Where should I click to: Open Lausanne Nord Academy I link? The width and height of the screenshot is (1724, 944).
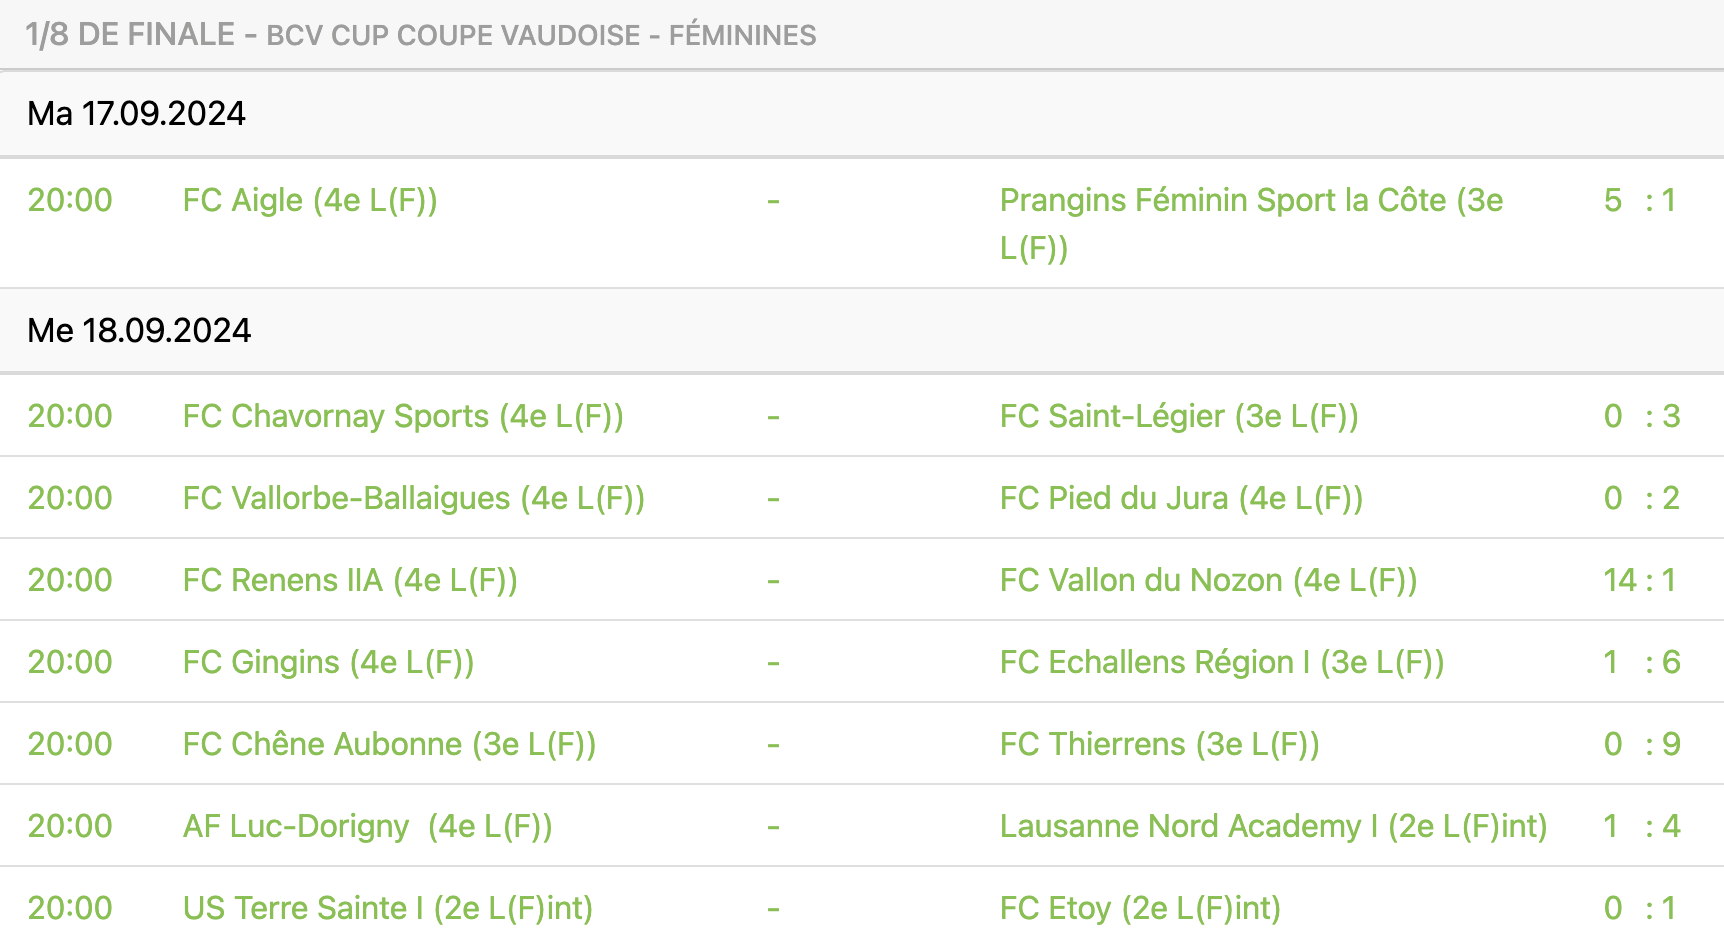click(x=1274, y=826)
